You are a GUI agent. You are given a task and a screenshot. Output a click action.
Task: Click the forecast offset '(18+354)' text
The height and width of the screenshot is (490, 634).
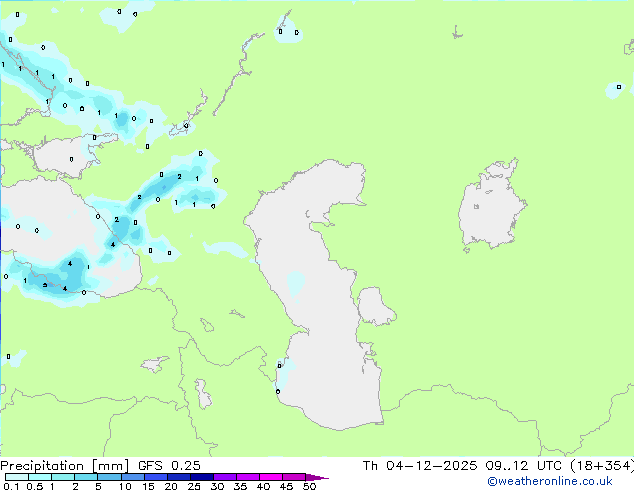pyautogui.click(x=602, y=466)
